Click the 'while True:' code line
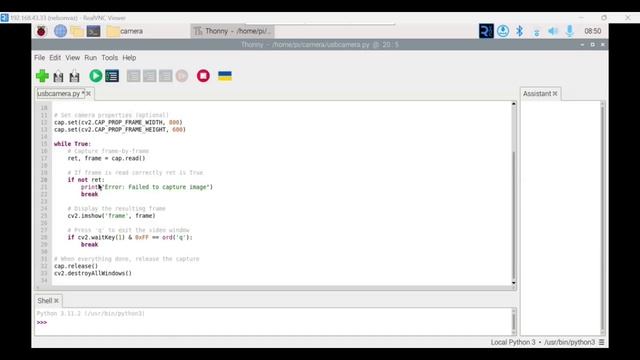Viewport: 640px width, 360px height. (x=73, y=144)
